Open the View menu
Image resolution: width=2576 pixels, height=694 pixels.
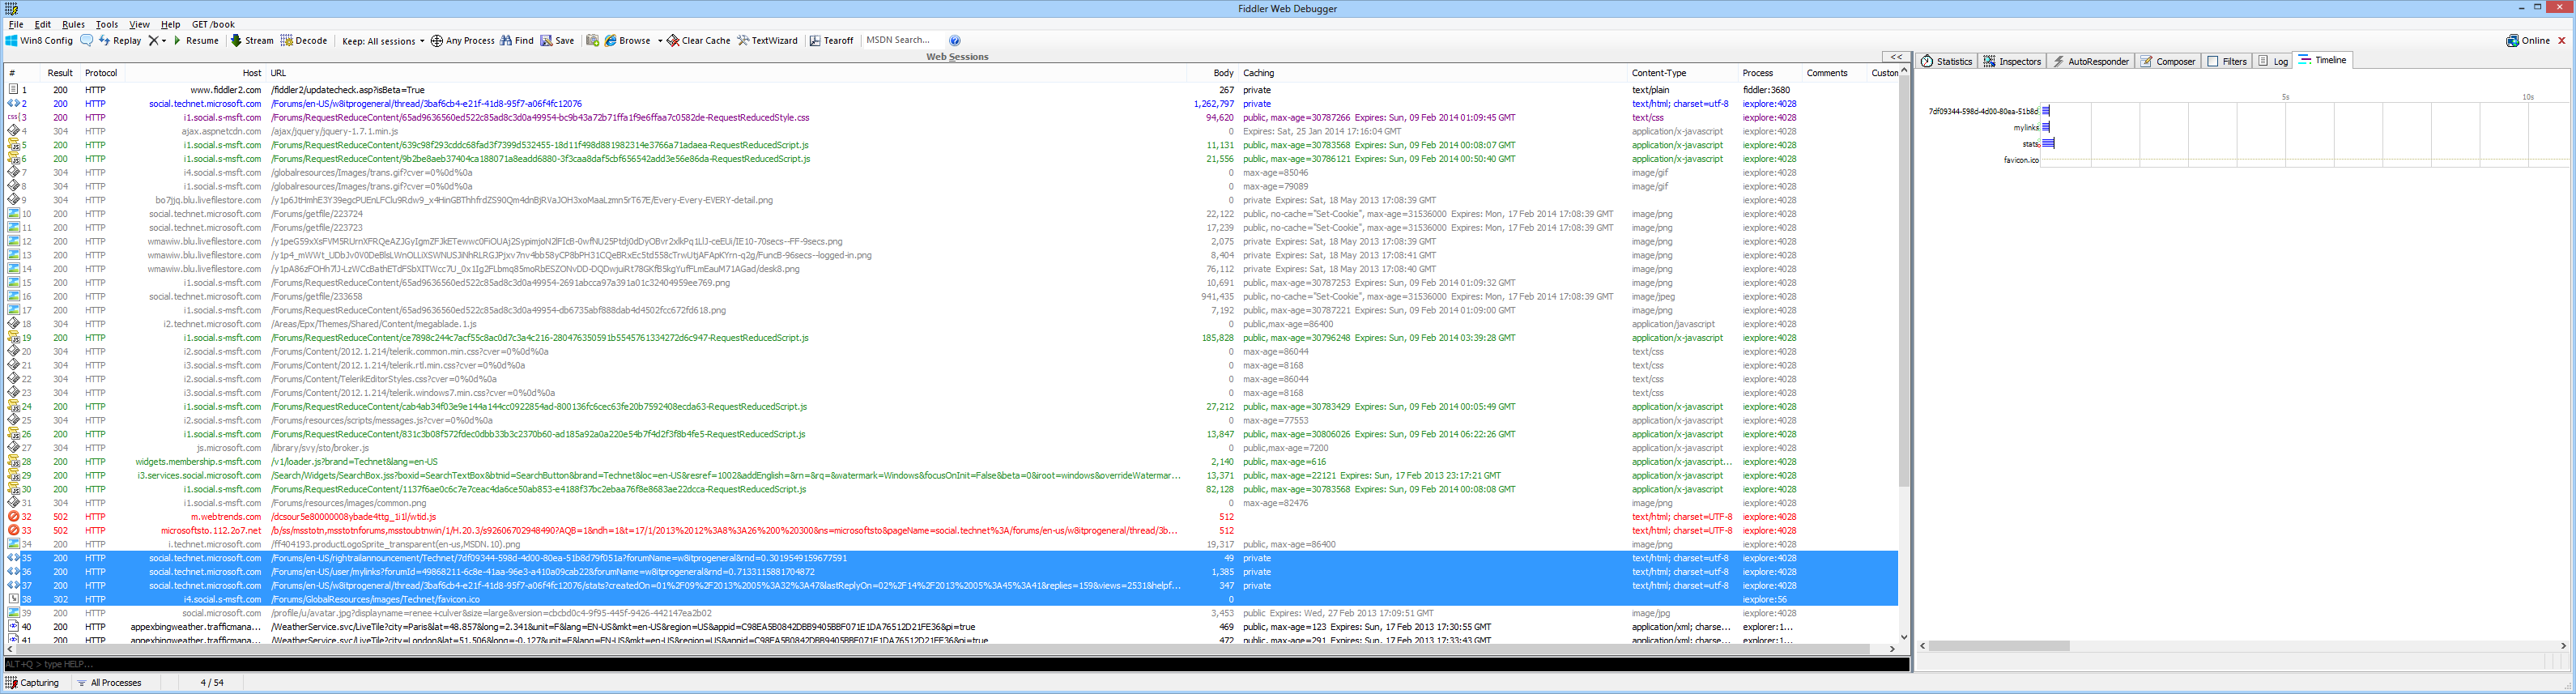pos(139,24)
